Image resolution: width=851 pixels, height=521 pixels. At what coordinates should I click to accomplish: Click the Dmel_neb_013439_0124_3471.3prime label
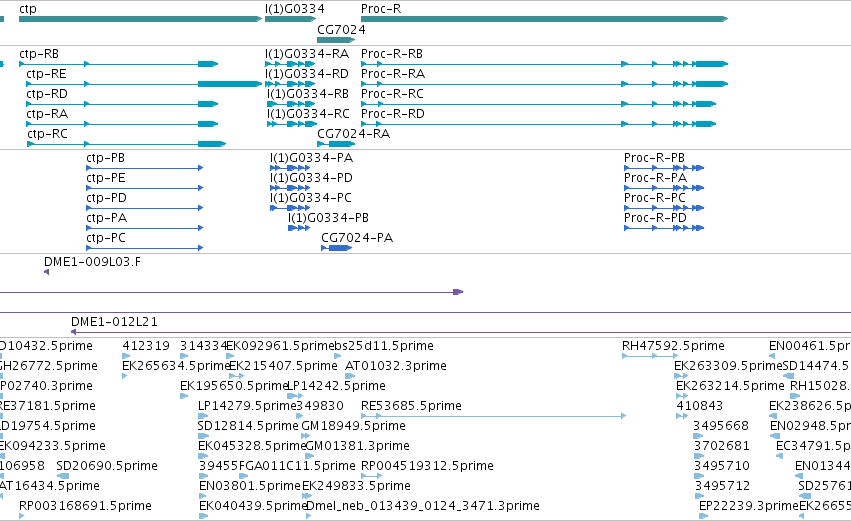point(423,506)
